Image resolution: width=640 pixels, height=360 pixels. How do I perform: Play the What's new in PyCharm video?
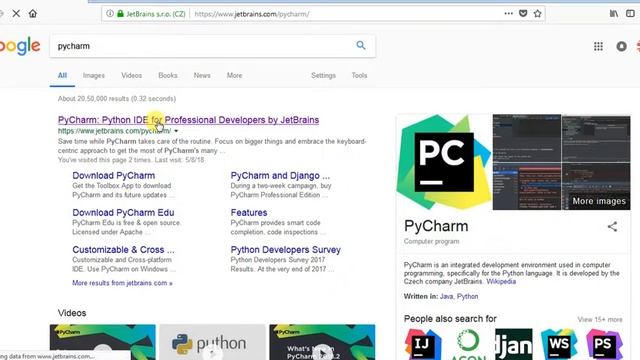(x=322, y=342)
